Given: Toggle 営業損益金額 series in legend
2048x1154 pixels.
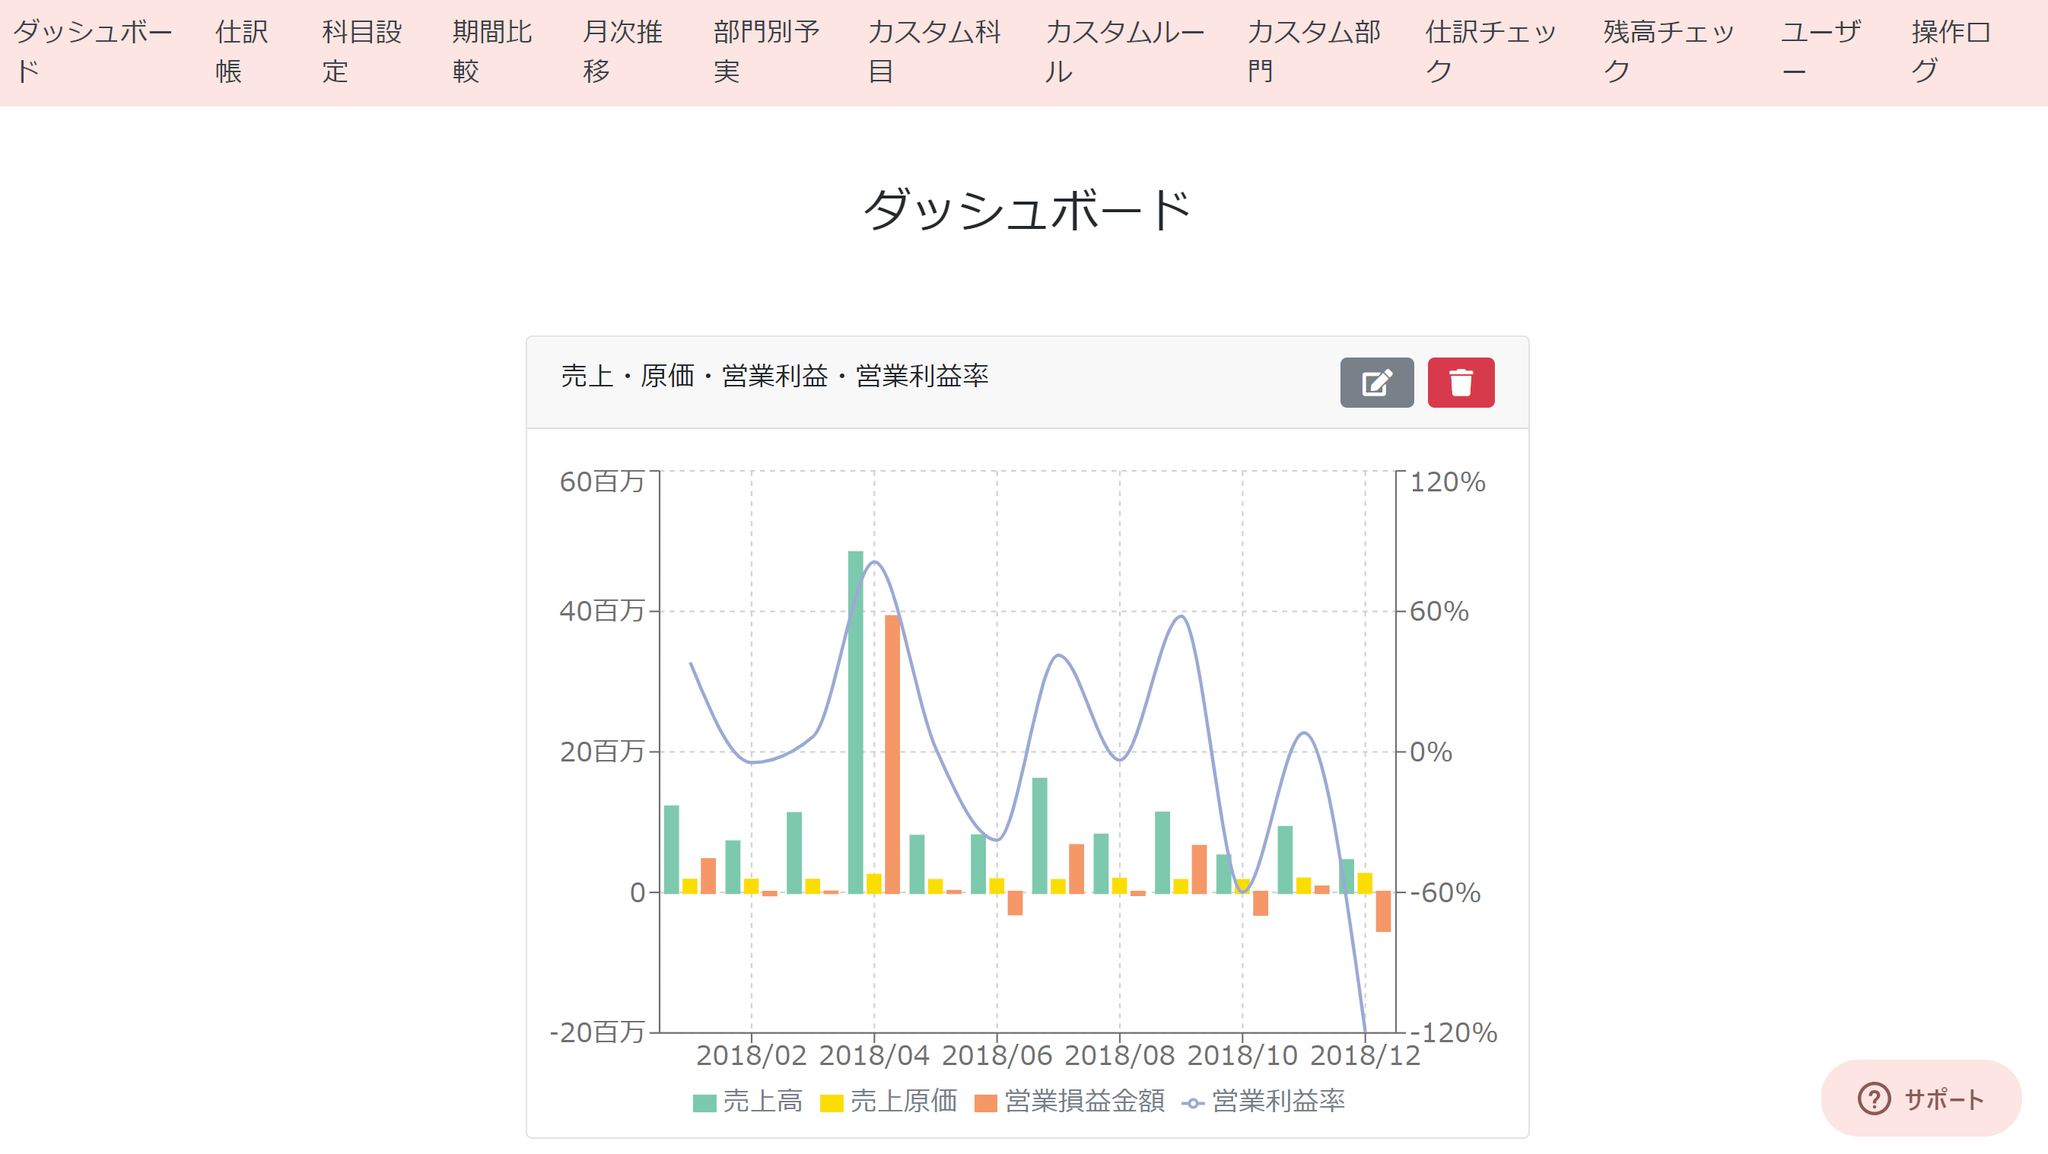Looking at the screenshot, I should pos(1070,1101).
